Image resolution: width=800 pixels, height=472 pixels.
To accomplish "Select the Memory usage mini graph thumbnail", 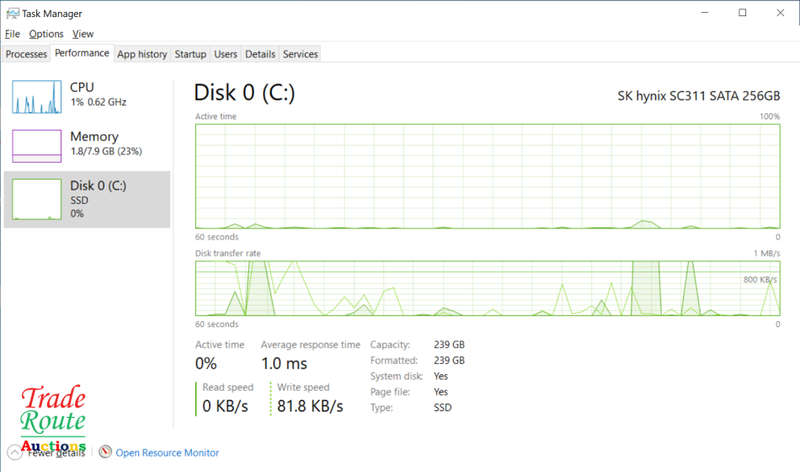I will point(37,146).
